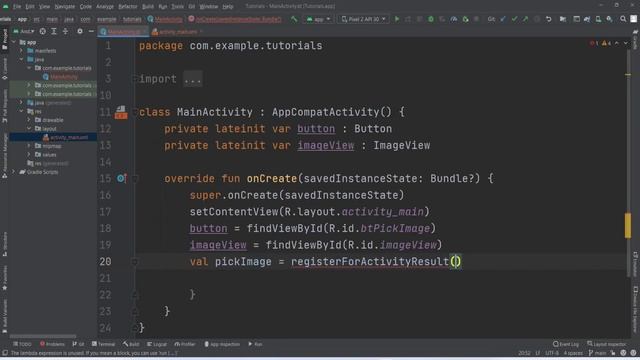Click the SDK Manager toolbar icon
This screenshot has width=640, height=360.
(609, 19)
